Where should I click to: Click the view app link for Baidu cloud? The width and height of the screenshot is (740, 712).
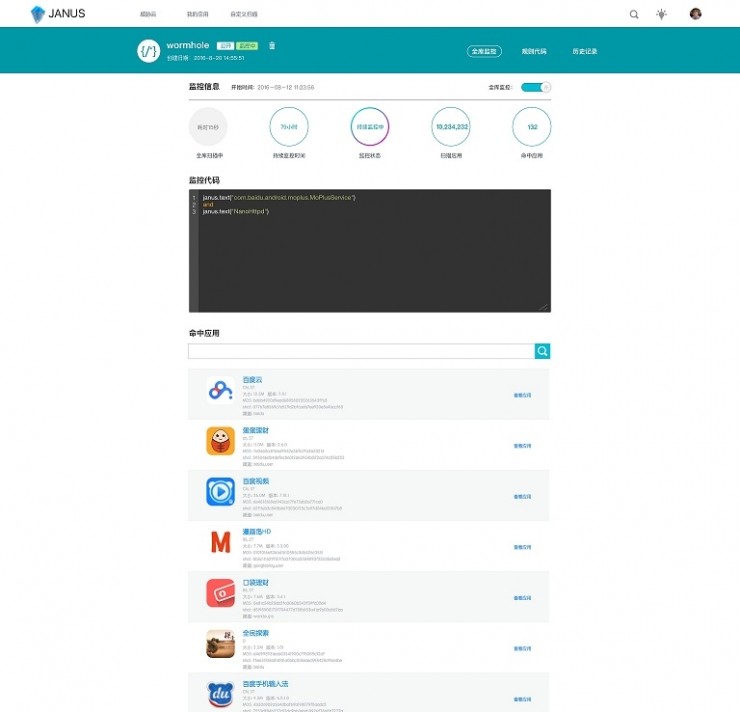click(522, 395)
